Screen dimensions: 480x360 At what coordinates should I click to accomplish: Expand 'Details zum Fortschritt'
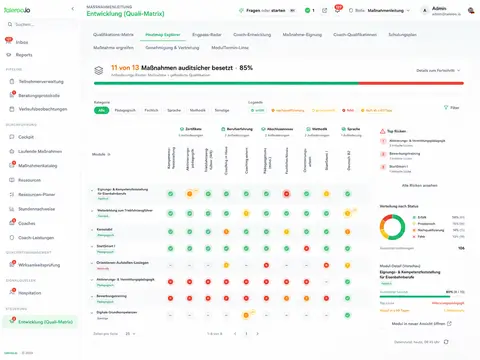click(438, 71)
